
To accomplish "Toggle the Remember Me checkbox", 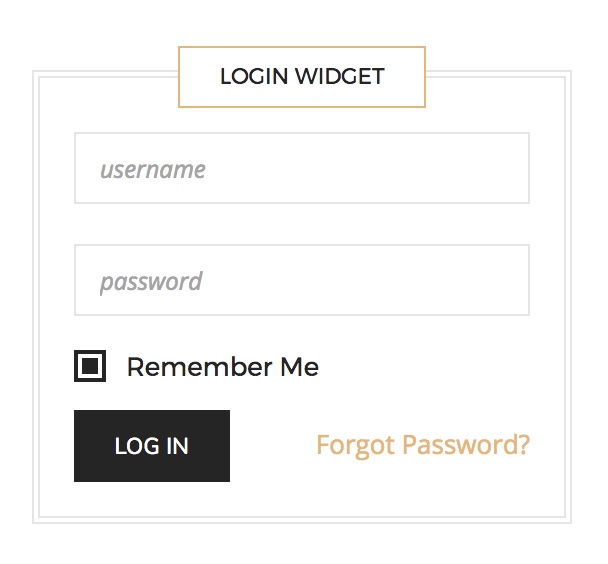I will pos(90,367).
